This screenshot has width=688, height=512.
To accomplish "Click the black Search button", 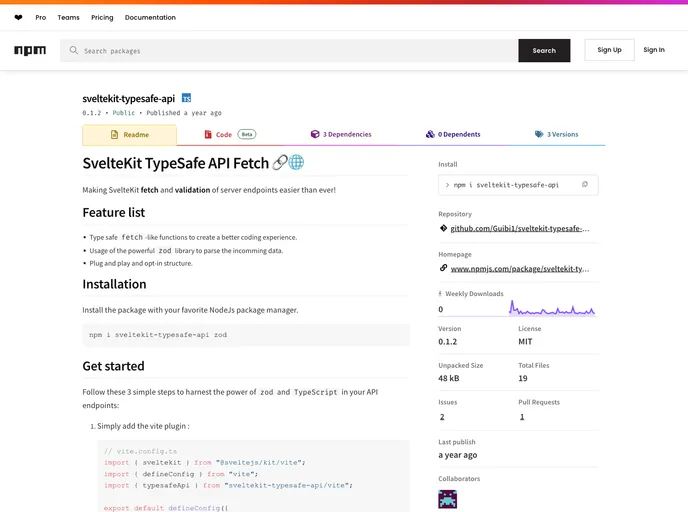I will pos(544,50).
